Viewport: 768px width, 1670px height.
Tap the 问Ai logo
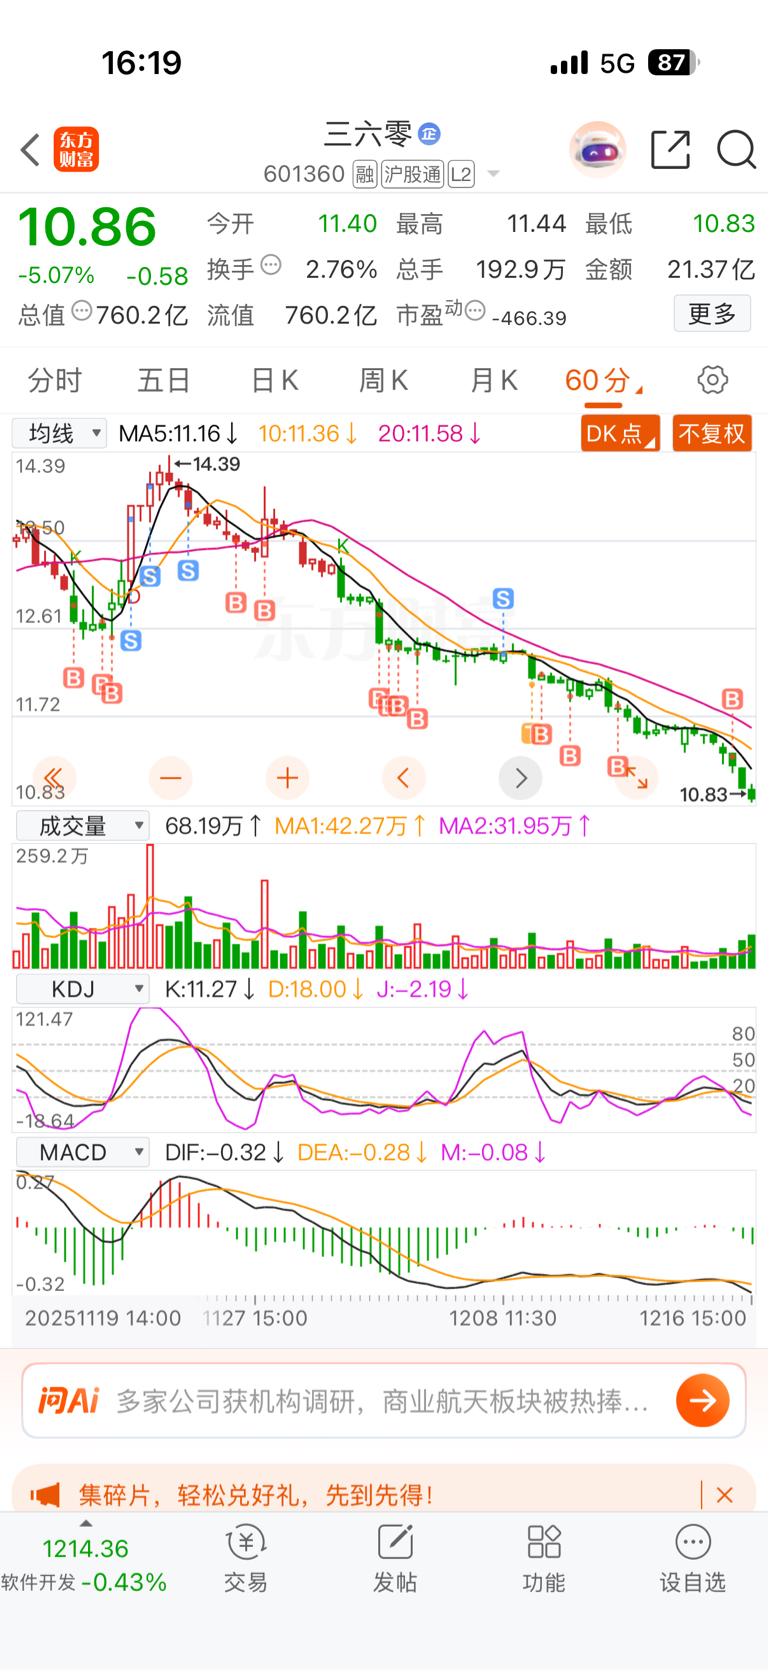coord(68,1400)
